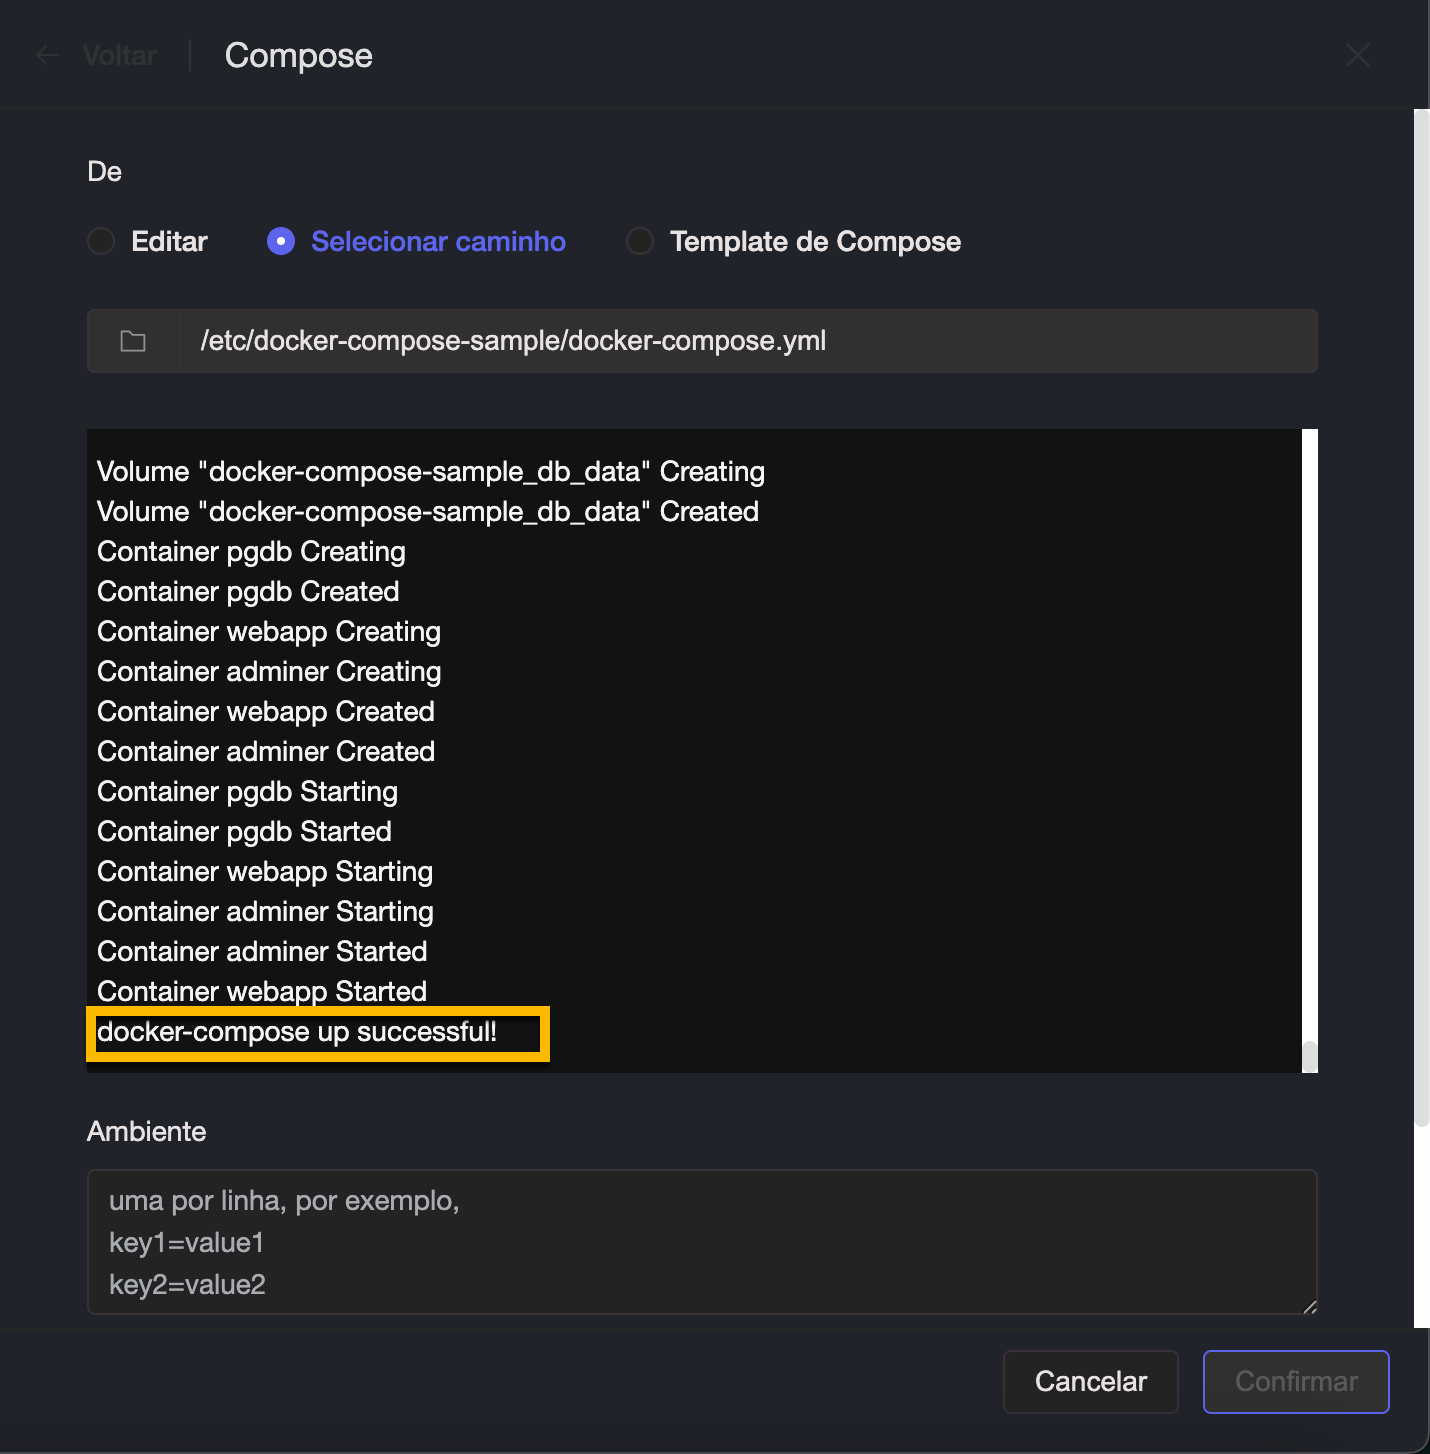Click the Compose title tab

[298, 55]
